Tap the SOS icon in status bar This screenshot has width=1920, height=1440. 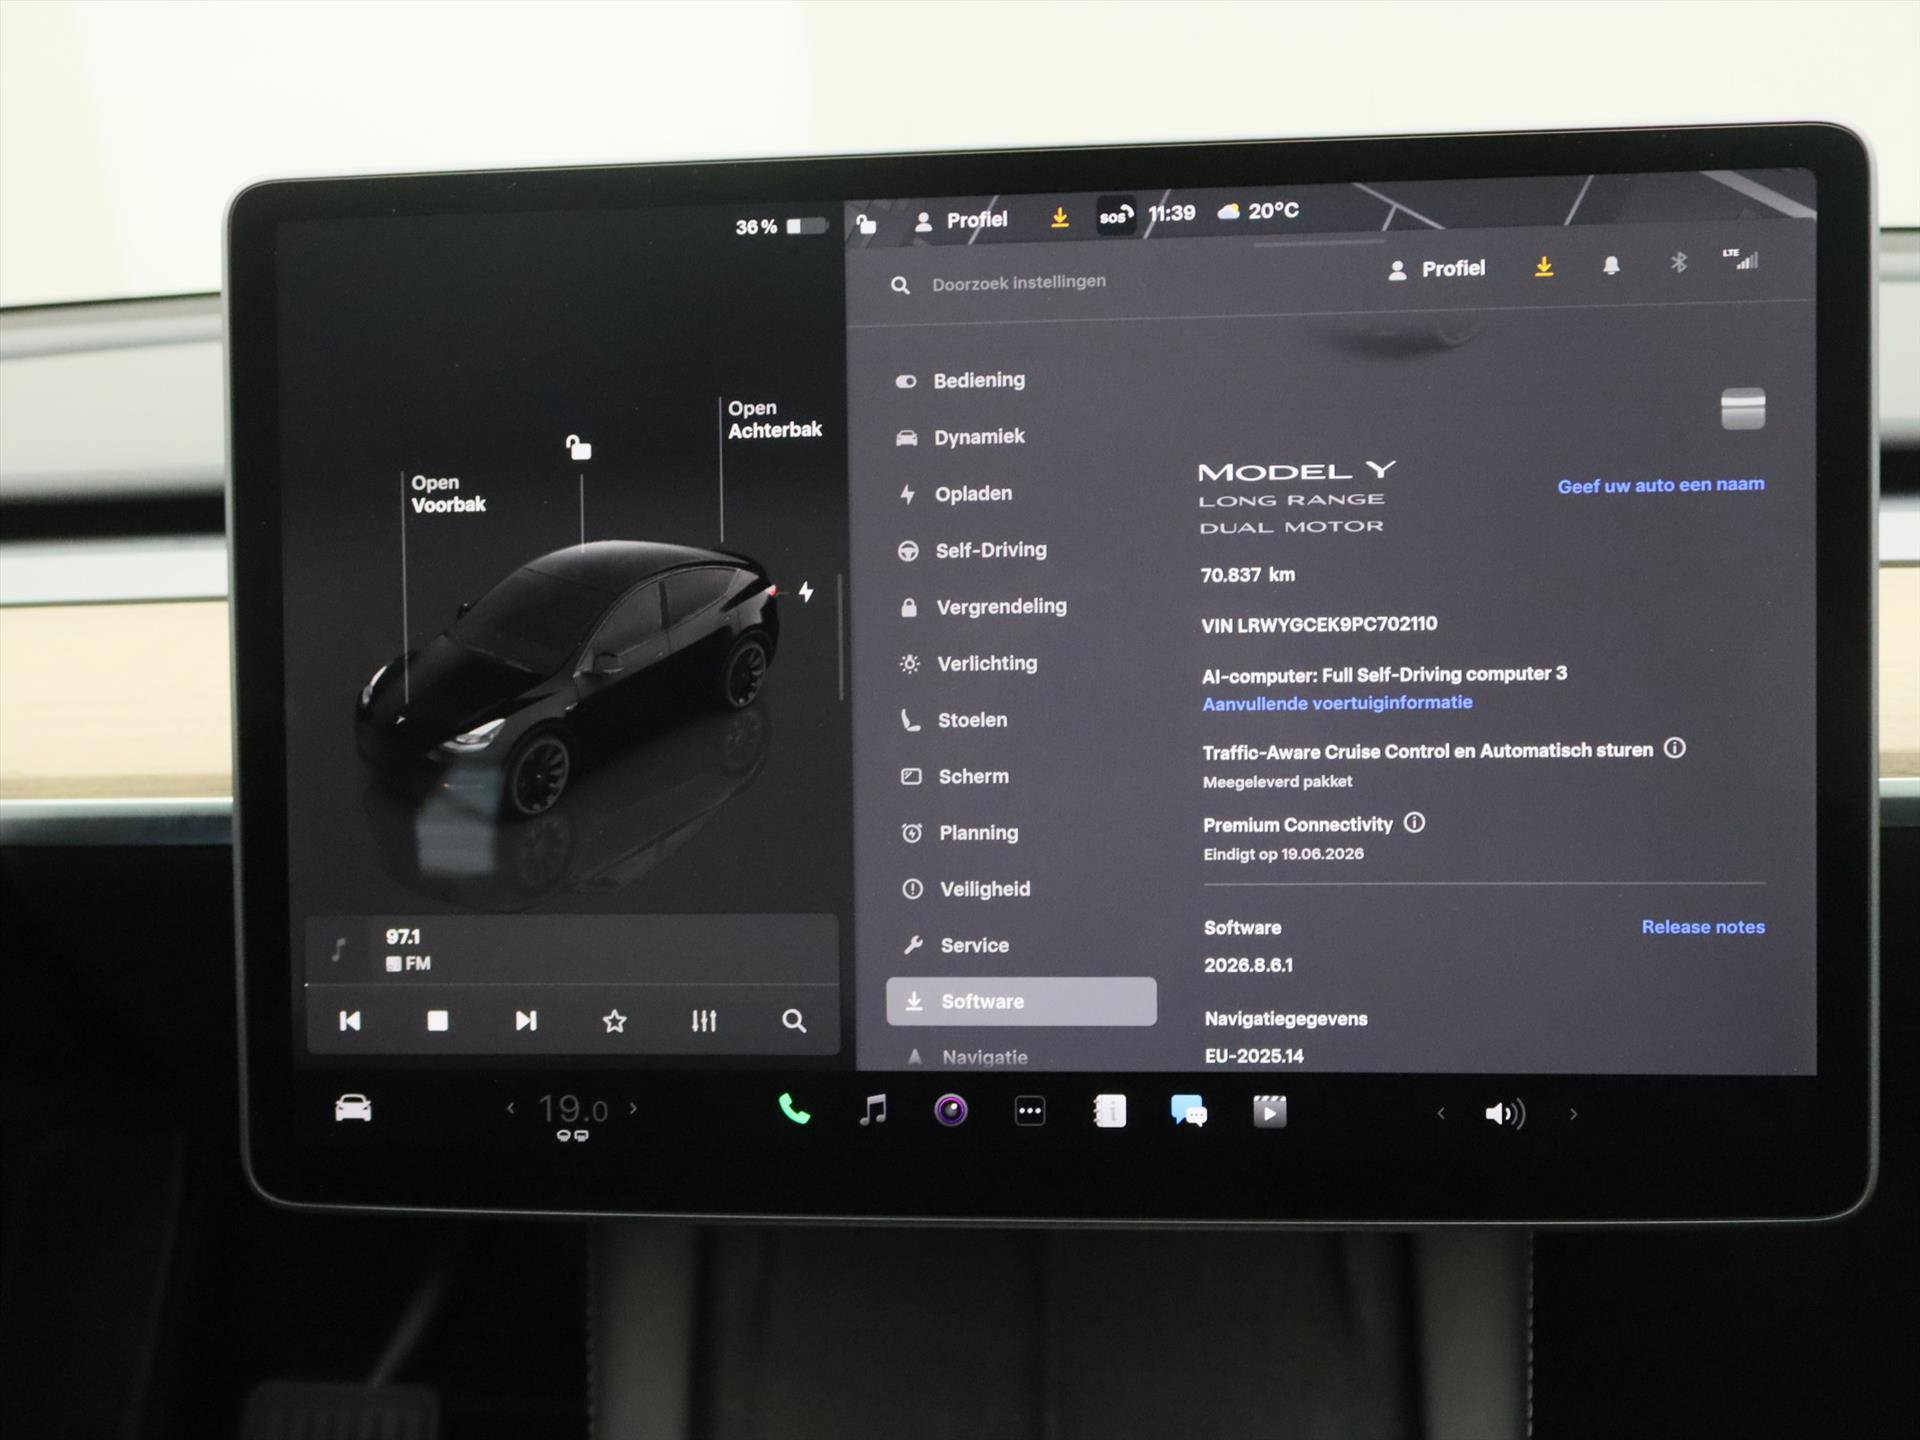[1116, 215]
